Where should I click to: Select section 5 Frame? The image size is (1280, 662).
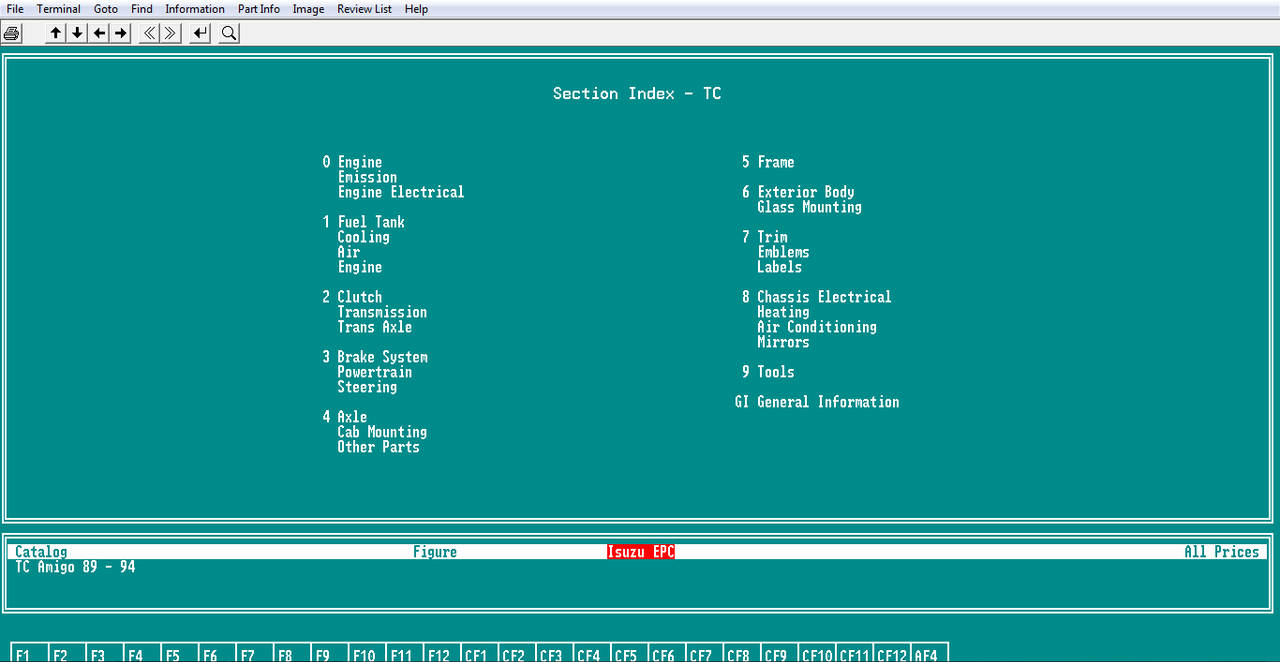768,162
